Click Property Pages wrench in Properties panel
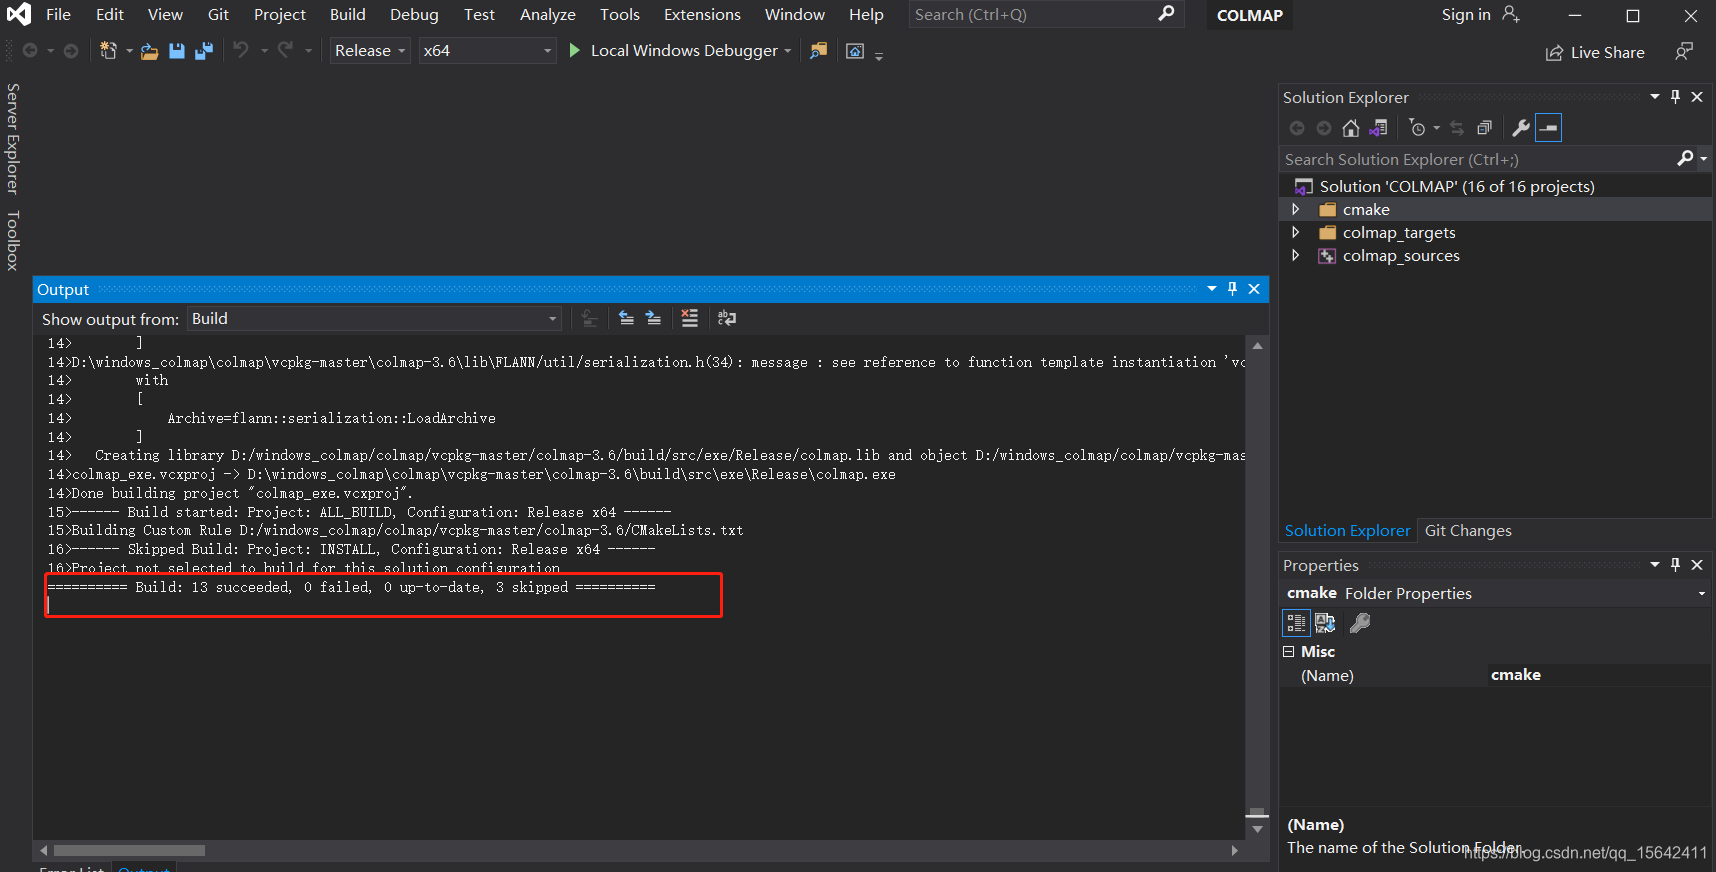 1360,623
